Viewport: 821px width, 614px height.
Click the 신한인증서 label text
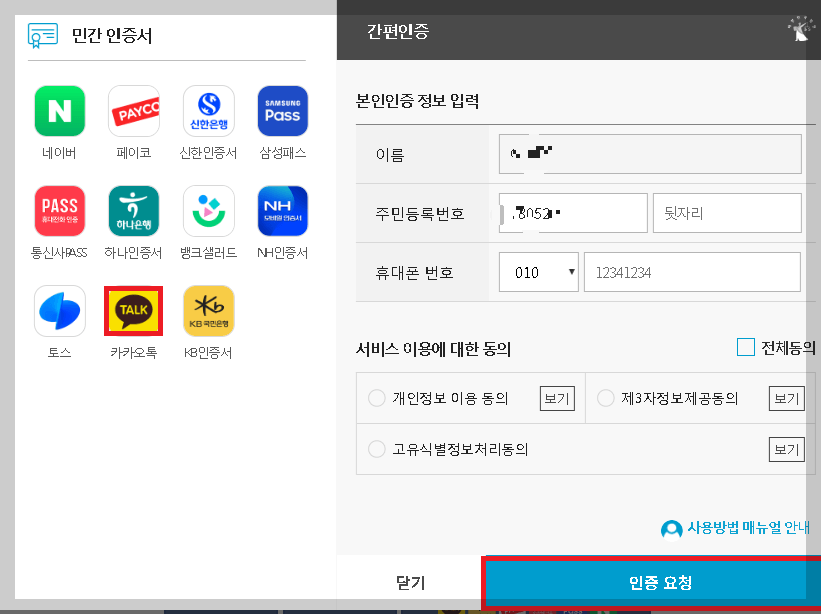[x=208, y=153]
